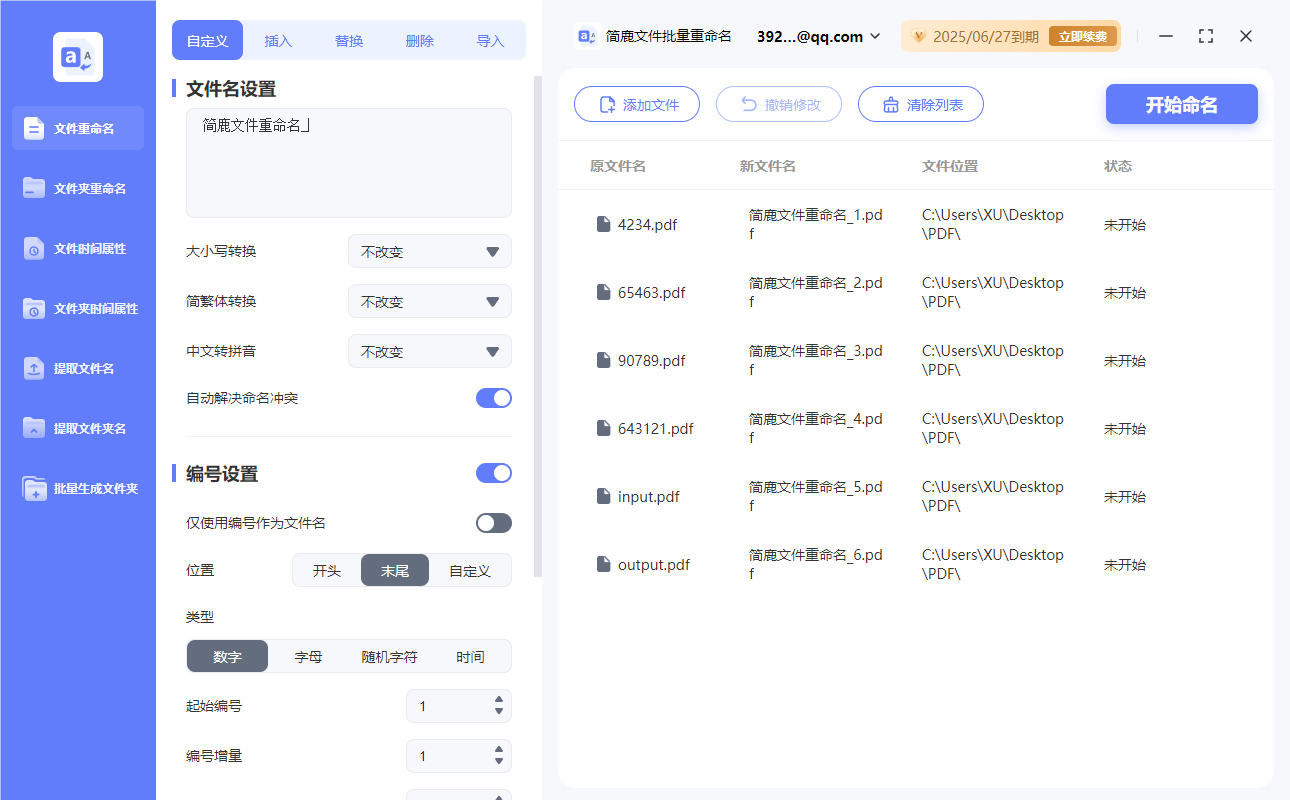Increase 起始编号 with the up stepper arrow
Image resolution: width=1290 pixels, height=800 pixels.
pos(497,700)
